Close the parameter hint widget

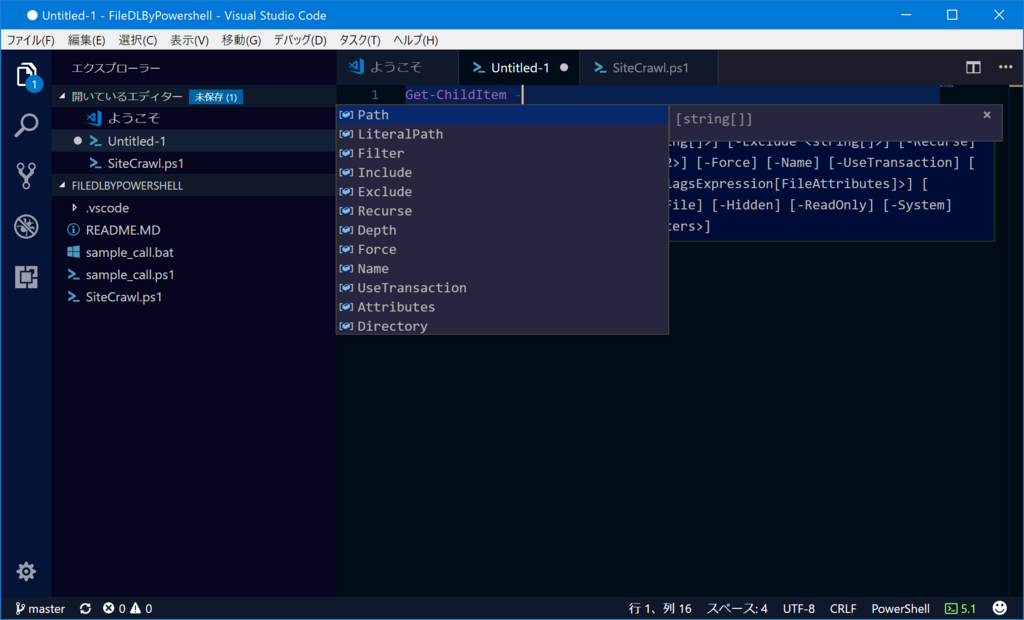click(x=987, y=115)
